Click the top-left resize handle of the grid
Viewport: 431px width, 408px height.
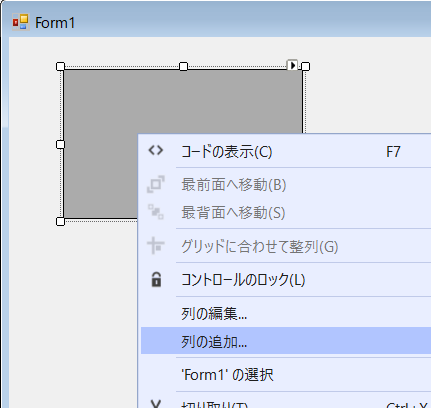(x=60, y=66)
